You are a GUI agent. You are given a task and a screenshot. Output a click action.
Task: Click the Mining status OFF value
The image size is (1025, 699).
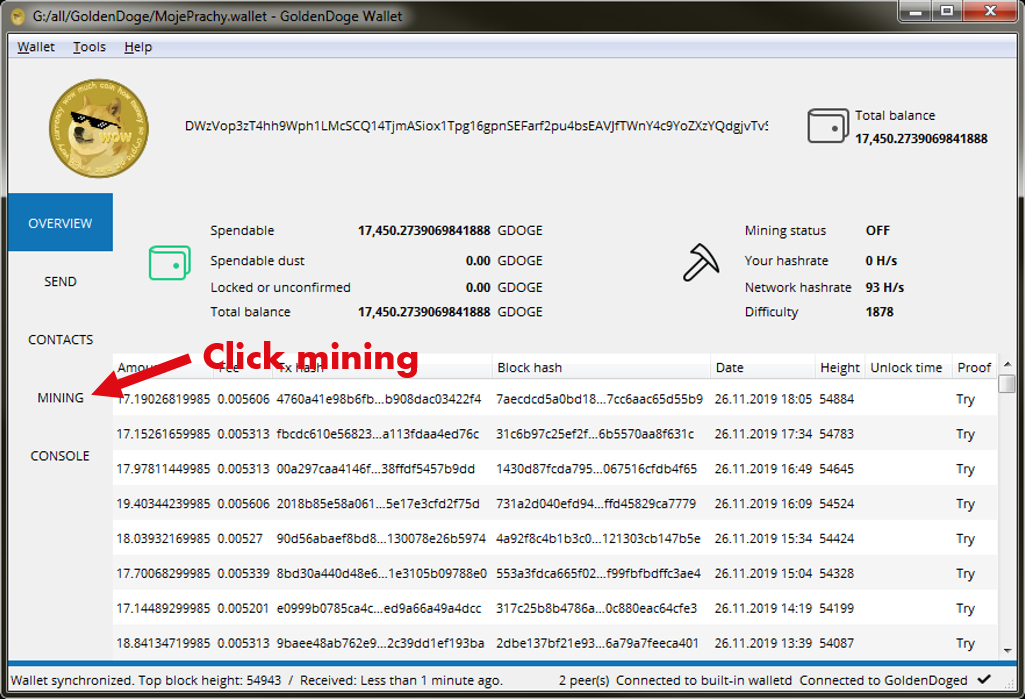tap(877, 230)
